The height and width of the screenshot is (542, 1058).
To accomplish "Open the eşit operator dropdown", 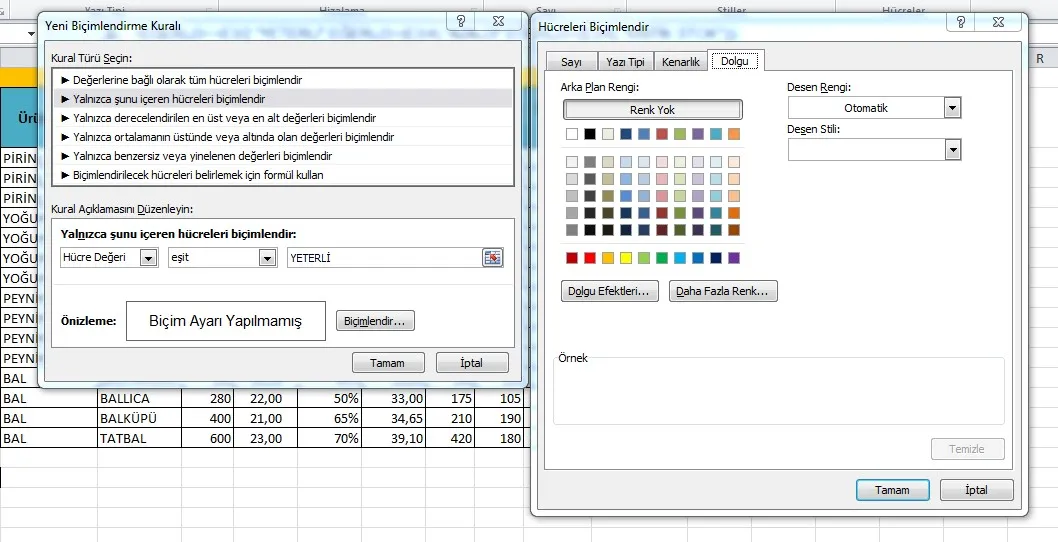I will pos(267,258).
